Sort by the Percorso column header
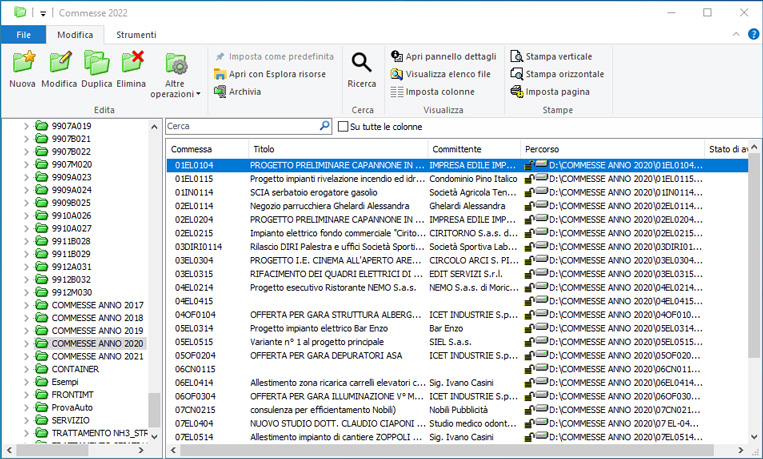The image size is (763, 459). [612, 149]
